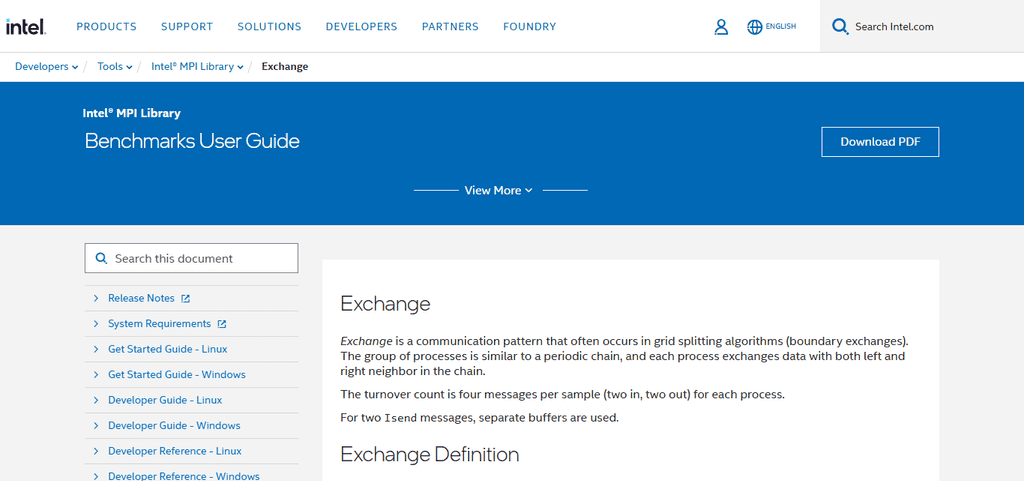Image resolution: width=1024 pixels, height=481 pixels.
Task: Click external link icon beside Release Notes
Action: [x=185, y=298]
